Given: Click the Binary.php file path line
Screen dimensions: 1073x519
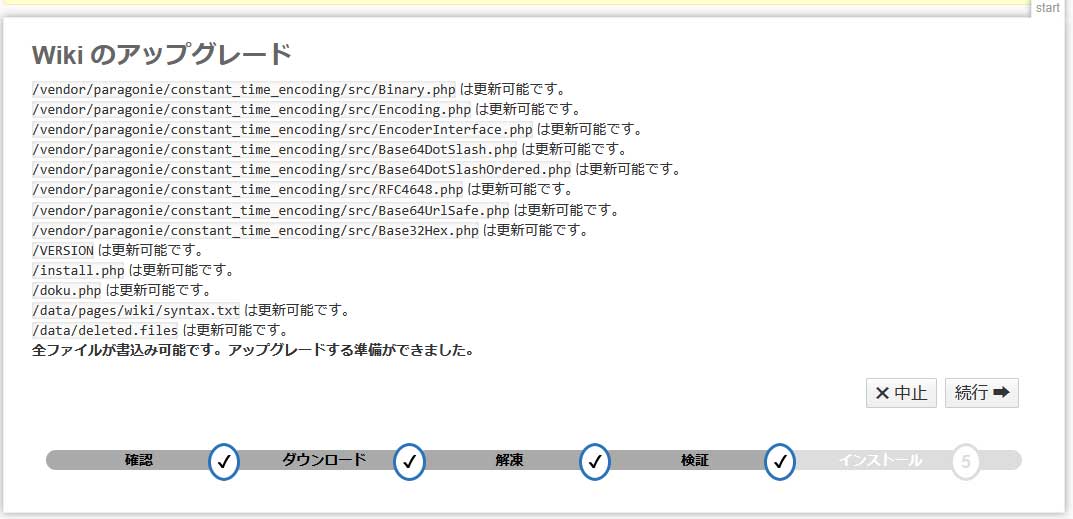Looking at the screenshot, I should 298,90.
